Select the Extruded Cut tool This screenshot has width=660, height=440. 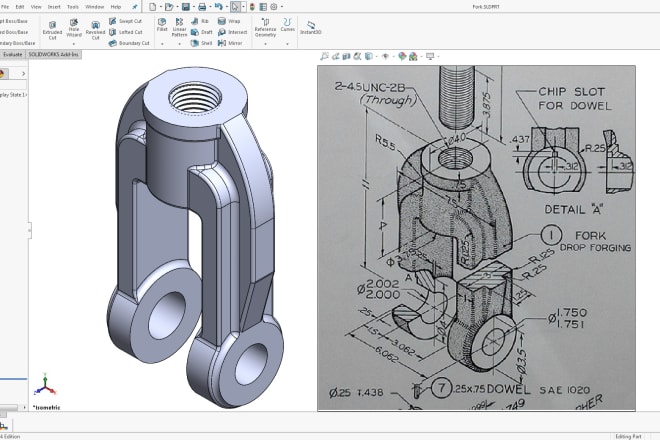(x=52, y=31)
